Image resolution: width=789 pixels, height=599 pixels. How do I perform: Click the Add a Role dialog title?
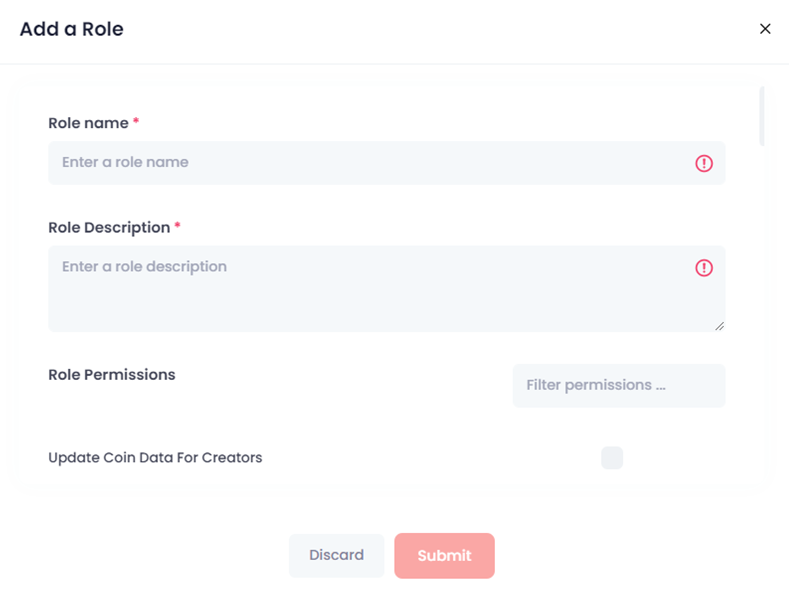71,29
